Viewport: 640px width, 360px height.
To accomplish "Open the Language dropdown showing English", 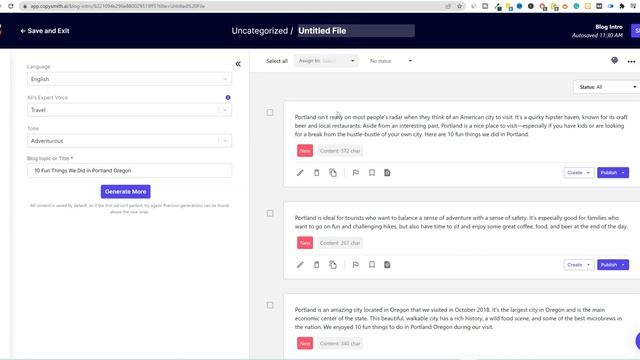I will click(129, 79).
